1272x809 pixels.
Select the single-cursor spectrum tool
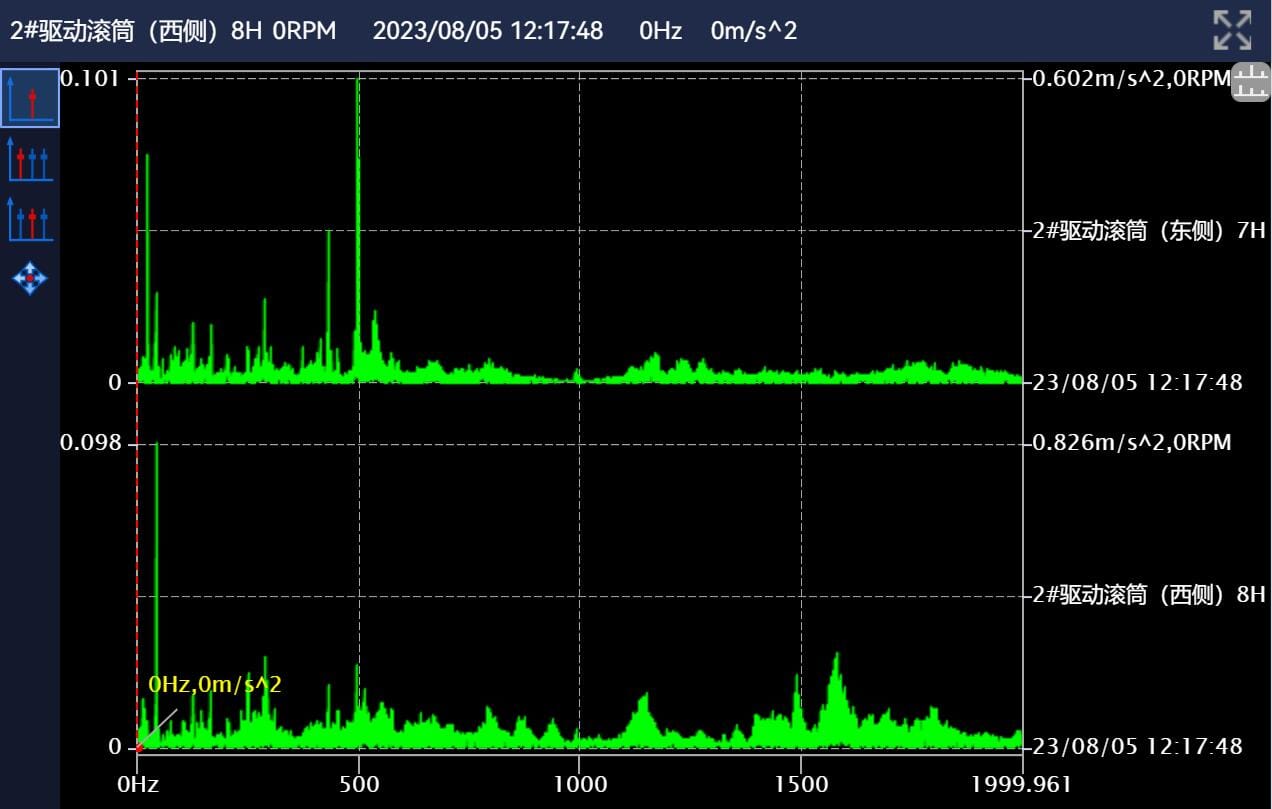click(x=30, y=98)
